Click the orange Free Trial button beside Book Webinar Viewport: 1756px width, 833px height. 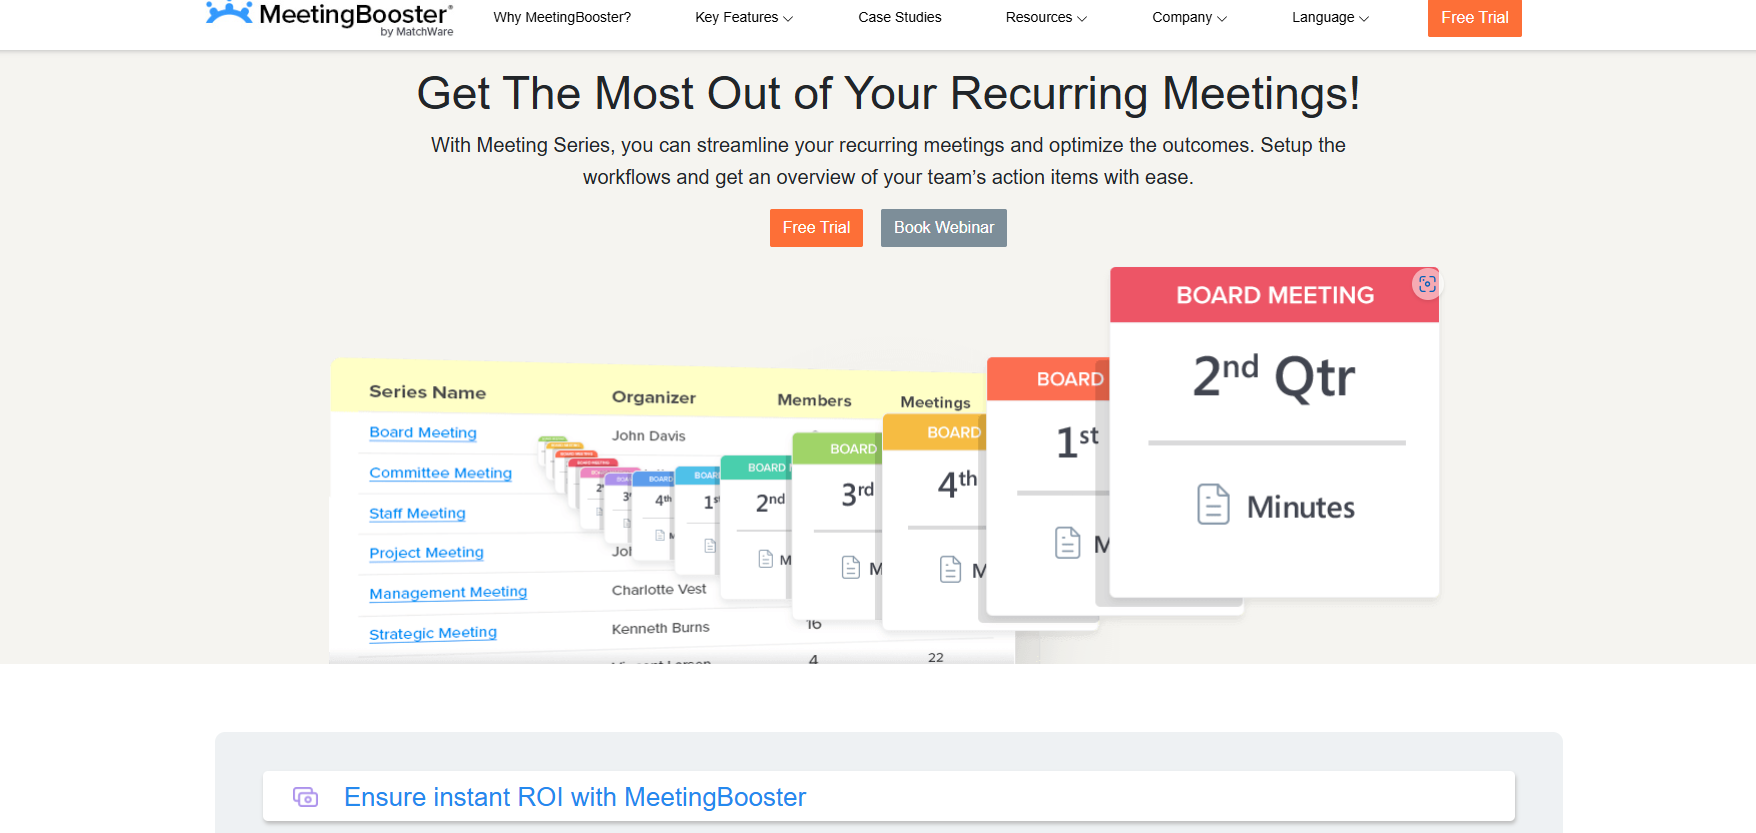pyautogui.click(x=816, y=228)
